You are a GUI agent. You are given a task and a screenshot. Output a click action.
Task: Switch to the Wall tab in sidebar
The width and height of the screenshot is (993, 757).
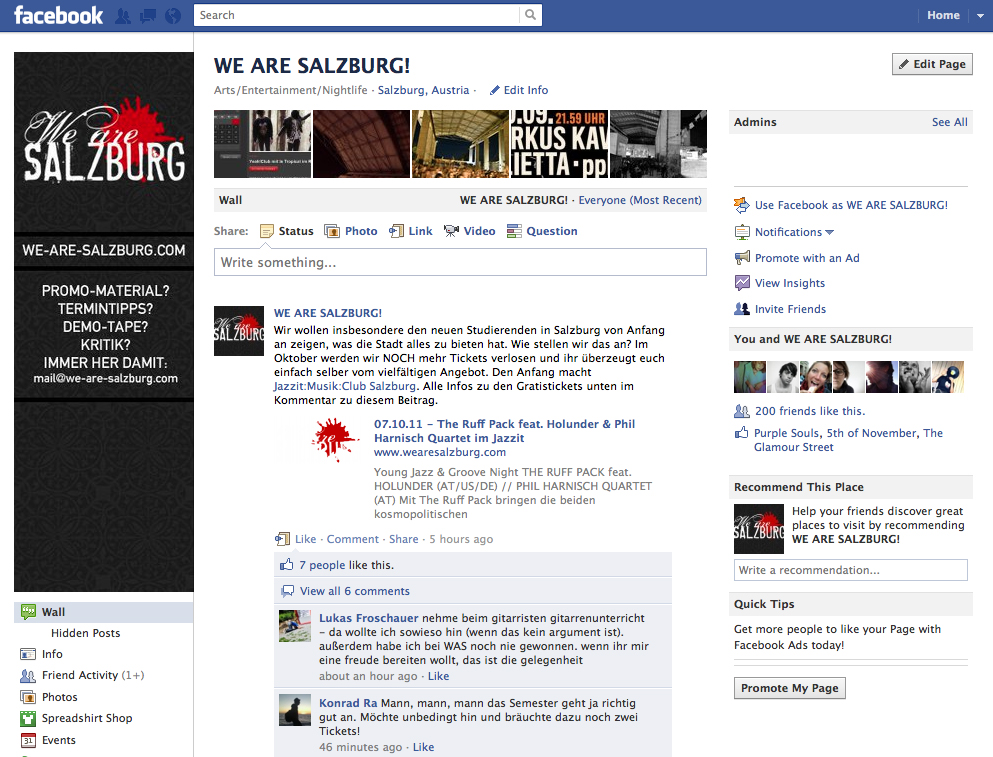coord(53,612)
